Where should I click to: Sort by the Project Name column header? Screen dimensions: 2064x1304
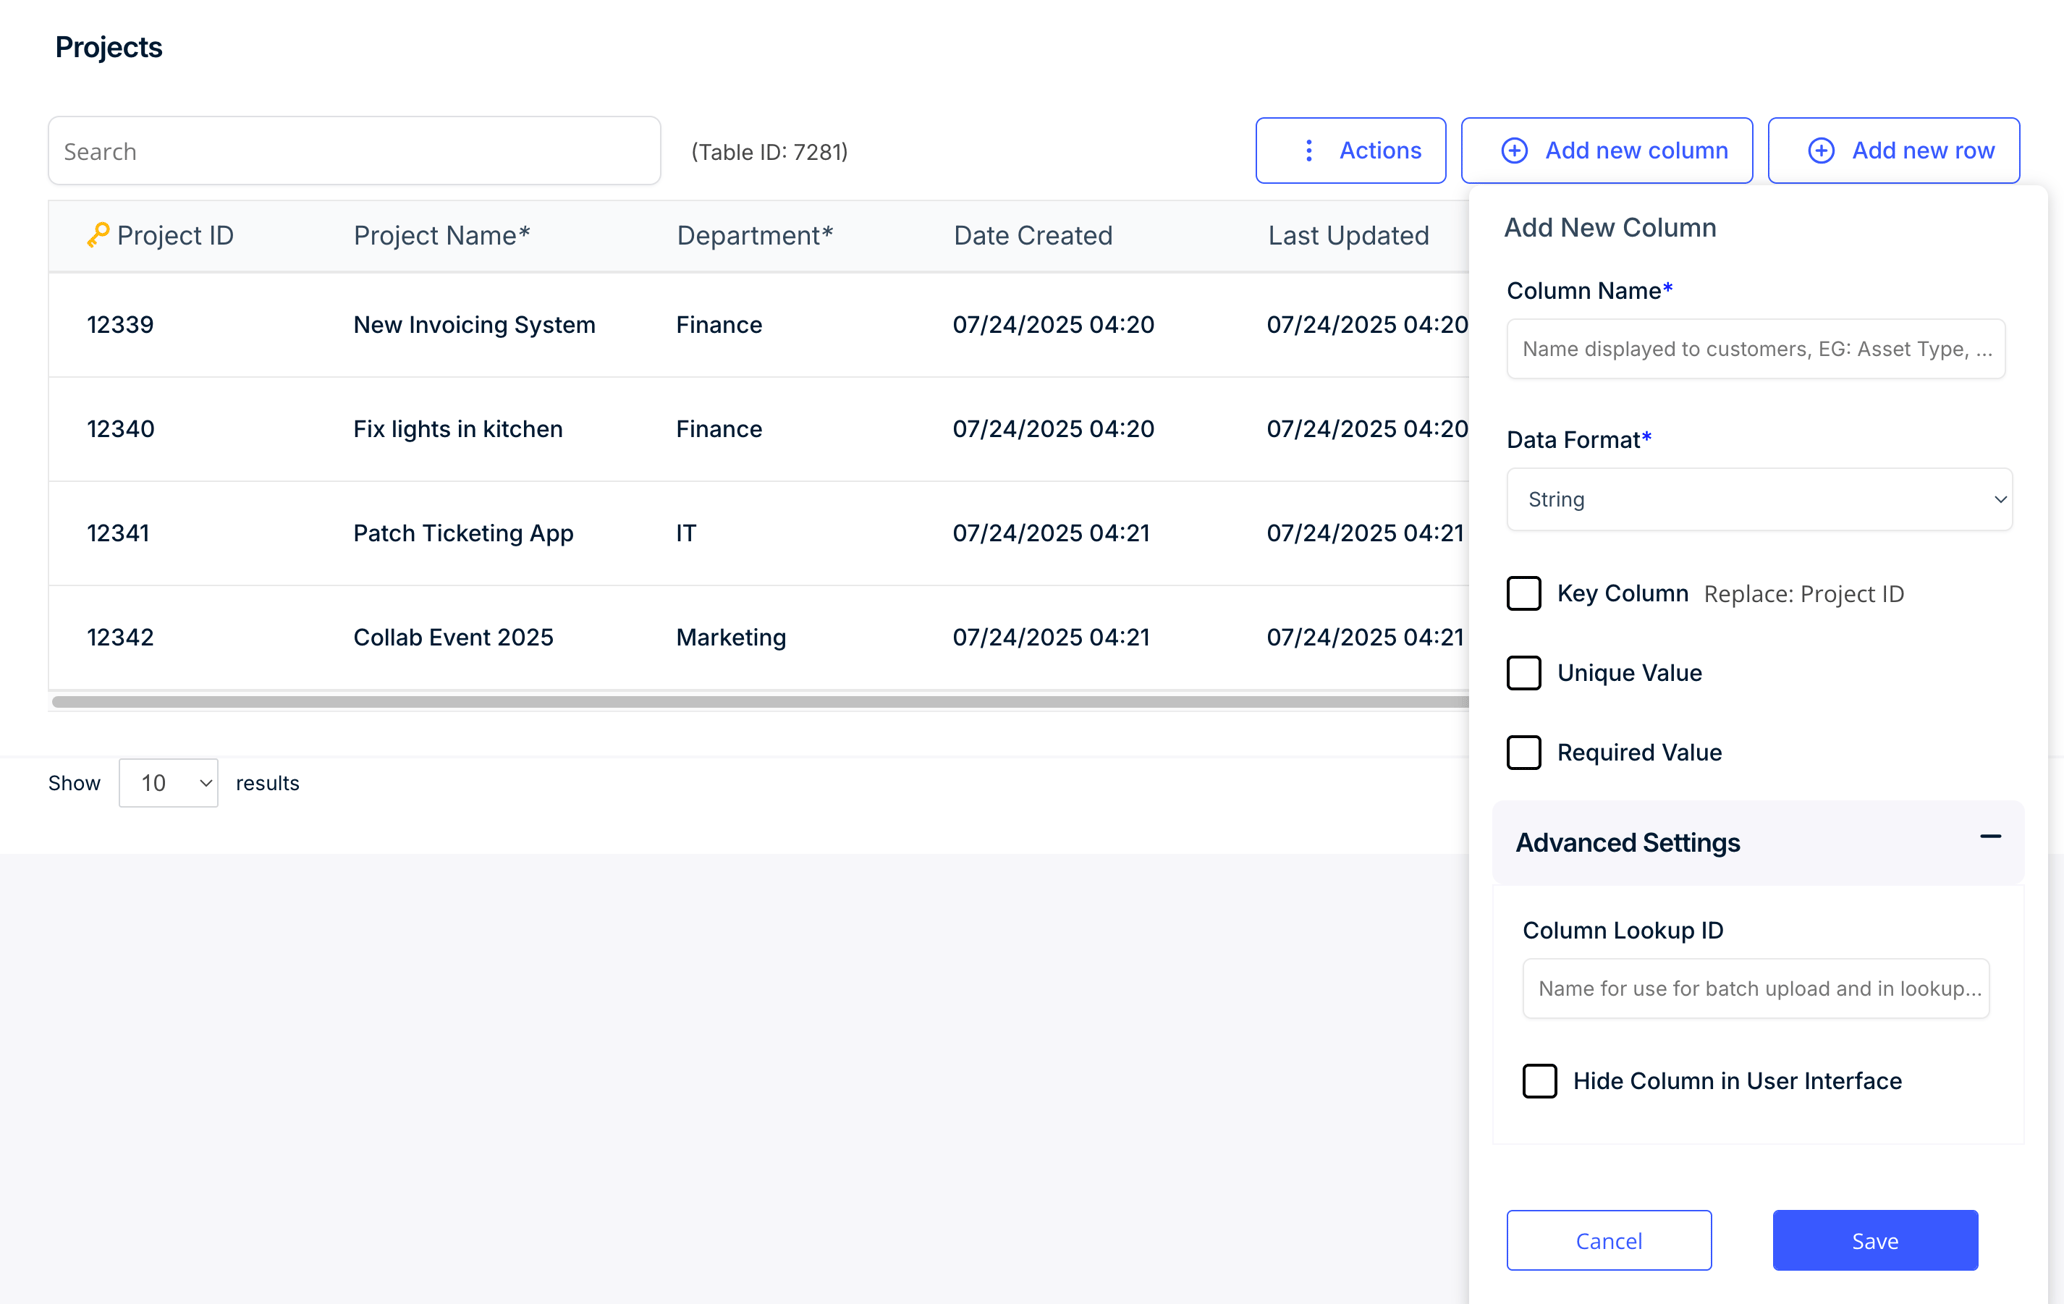[x=442, y=235]
